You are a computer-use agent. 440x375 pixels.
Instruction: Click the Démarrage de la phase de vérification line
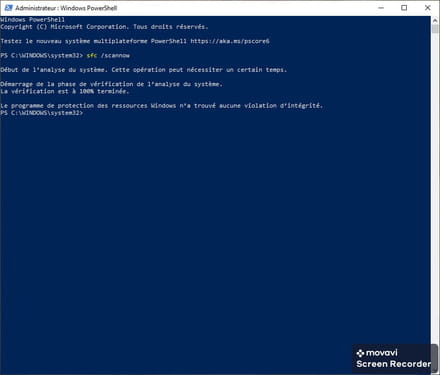tap(111, 84)
